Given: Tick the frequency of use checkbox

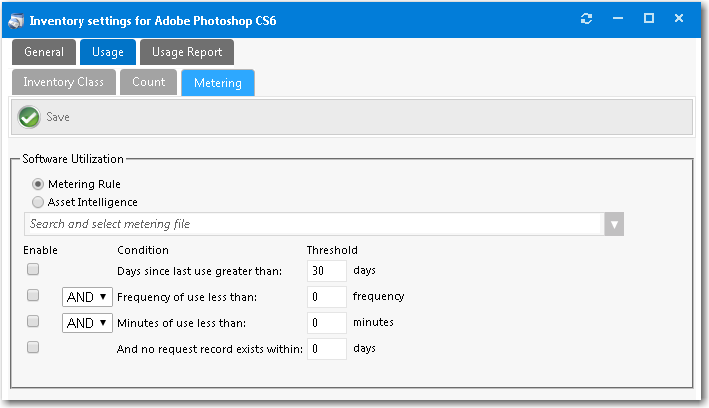Looking at the screenshot, I should pos(33,296).
